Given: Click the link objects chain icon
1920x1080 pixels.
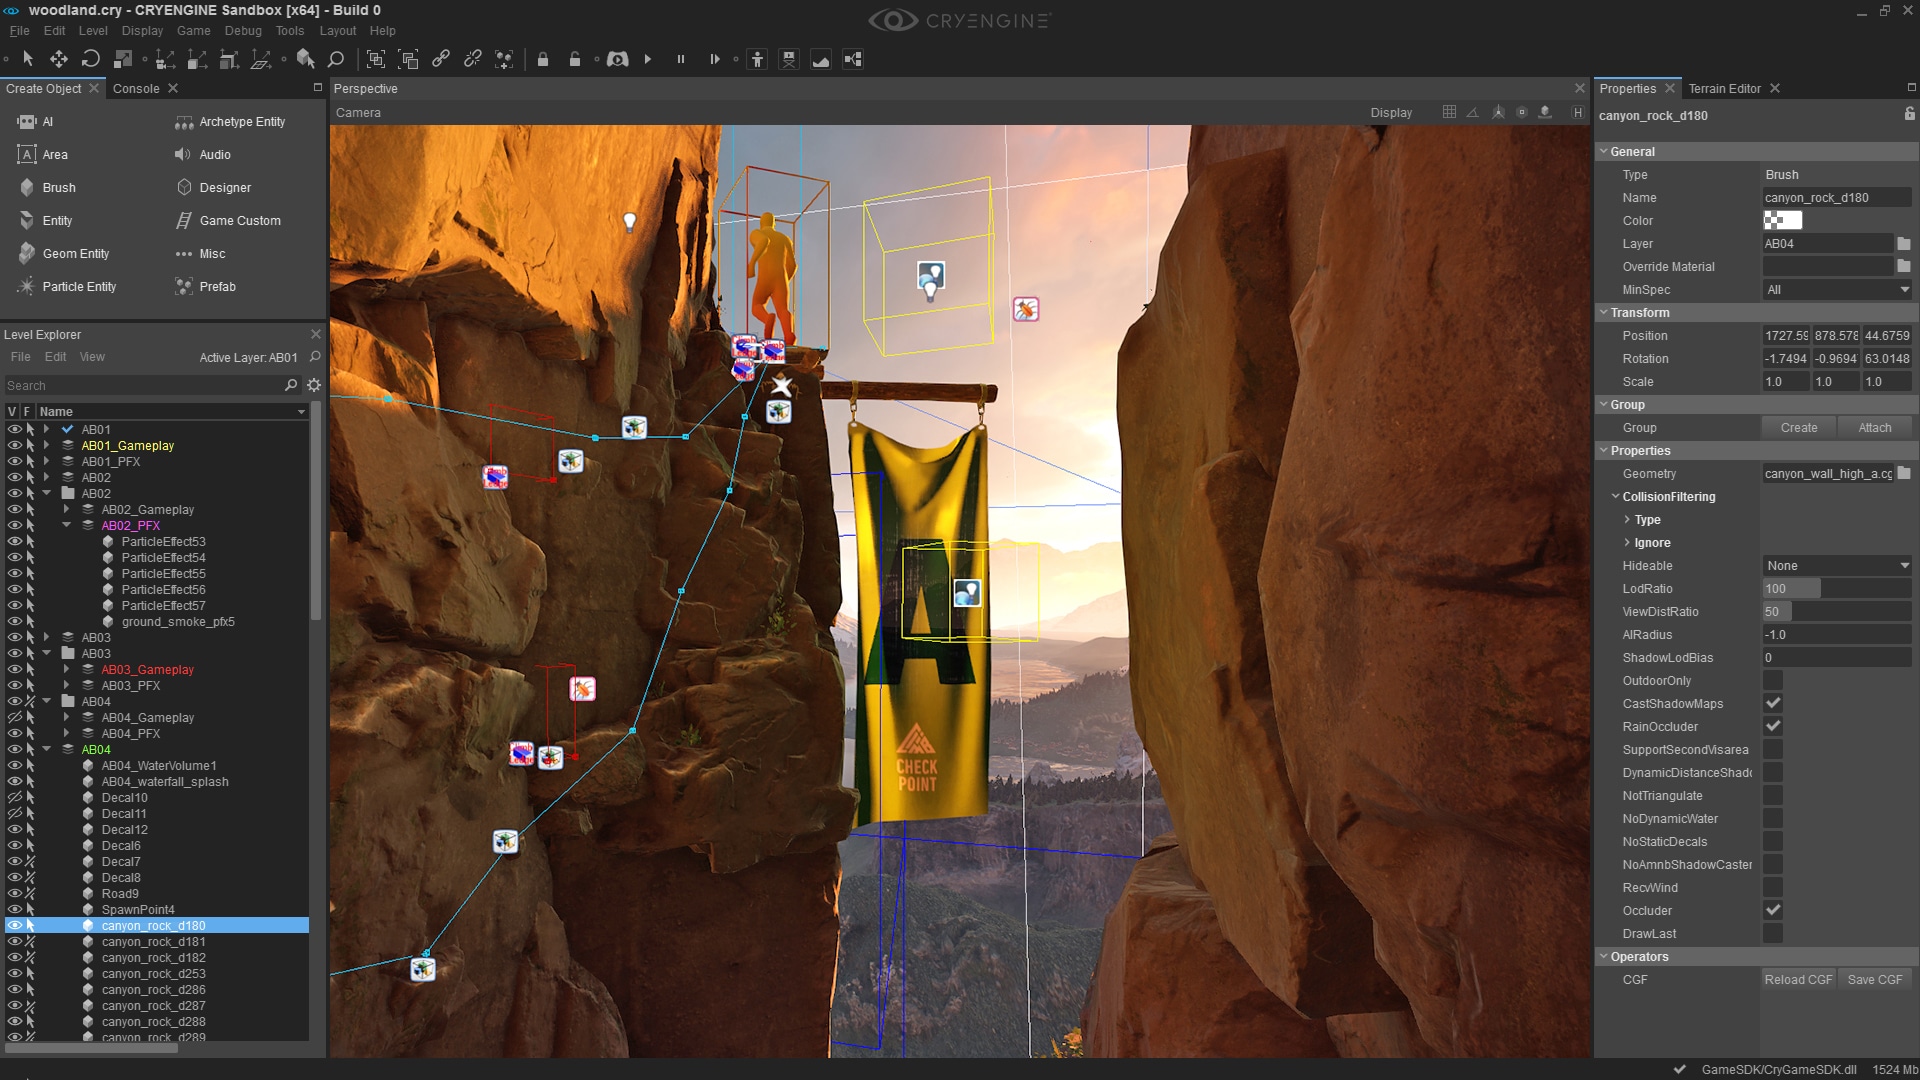Looking at the screenshot, I should point(441,60).
